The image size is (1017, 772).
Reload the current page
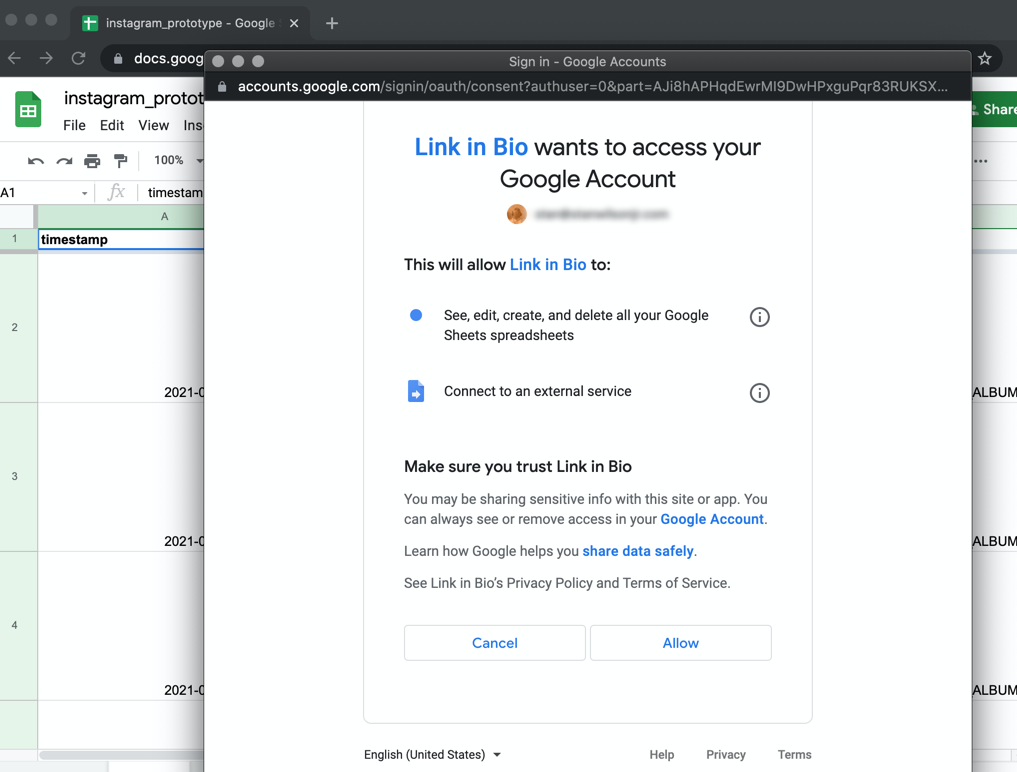tap(78, 59)
